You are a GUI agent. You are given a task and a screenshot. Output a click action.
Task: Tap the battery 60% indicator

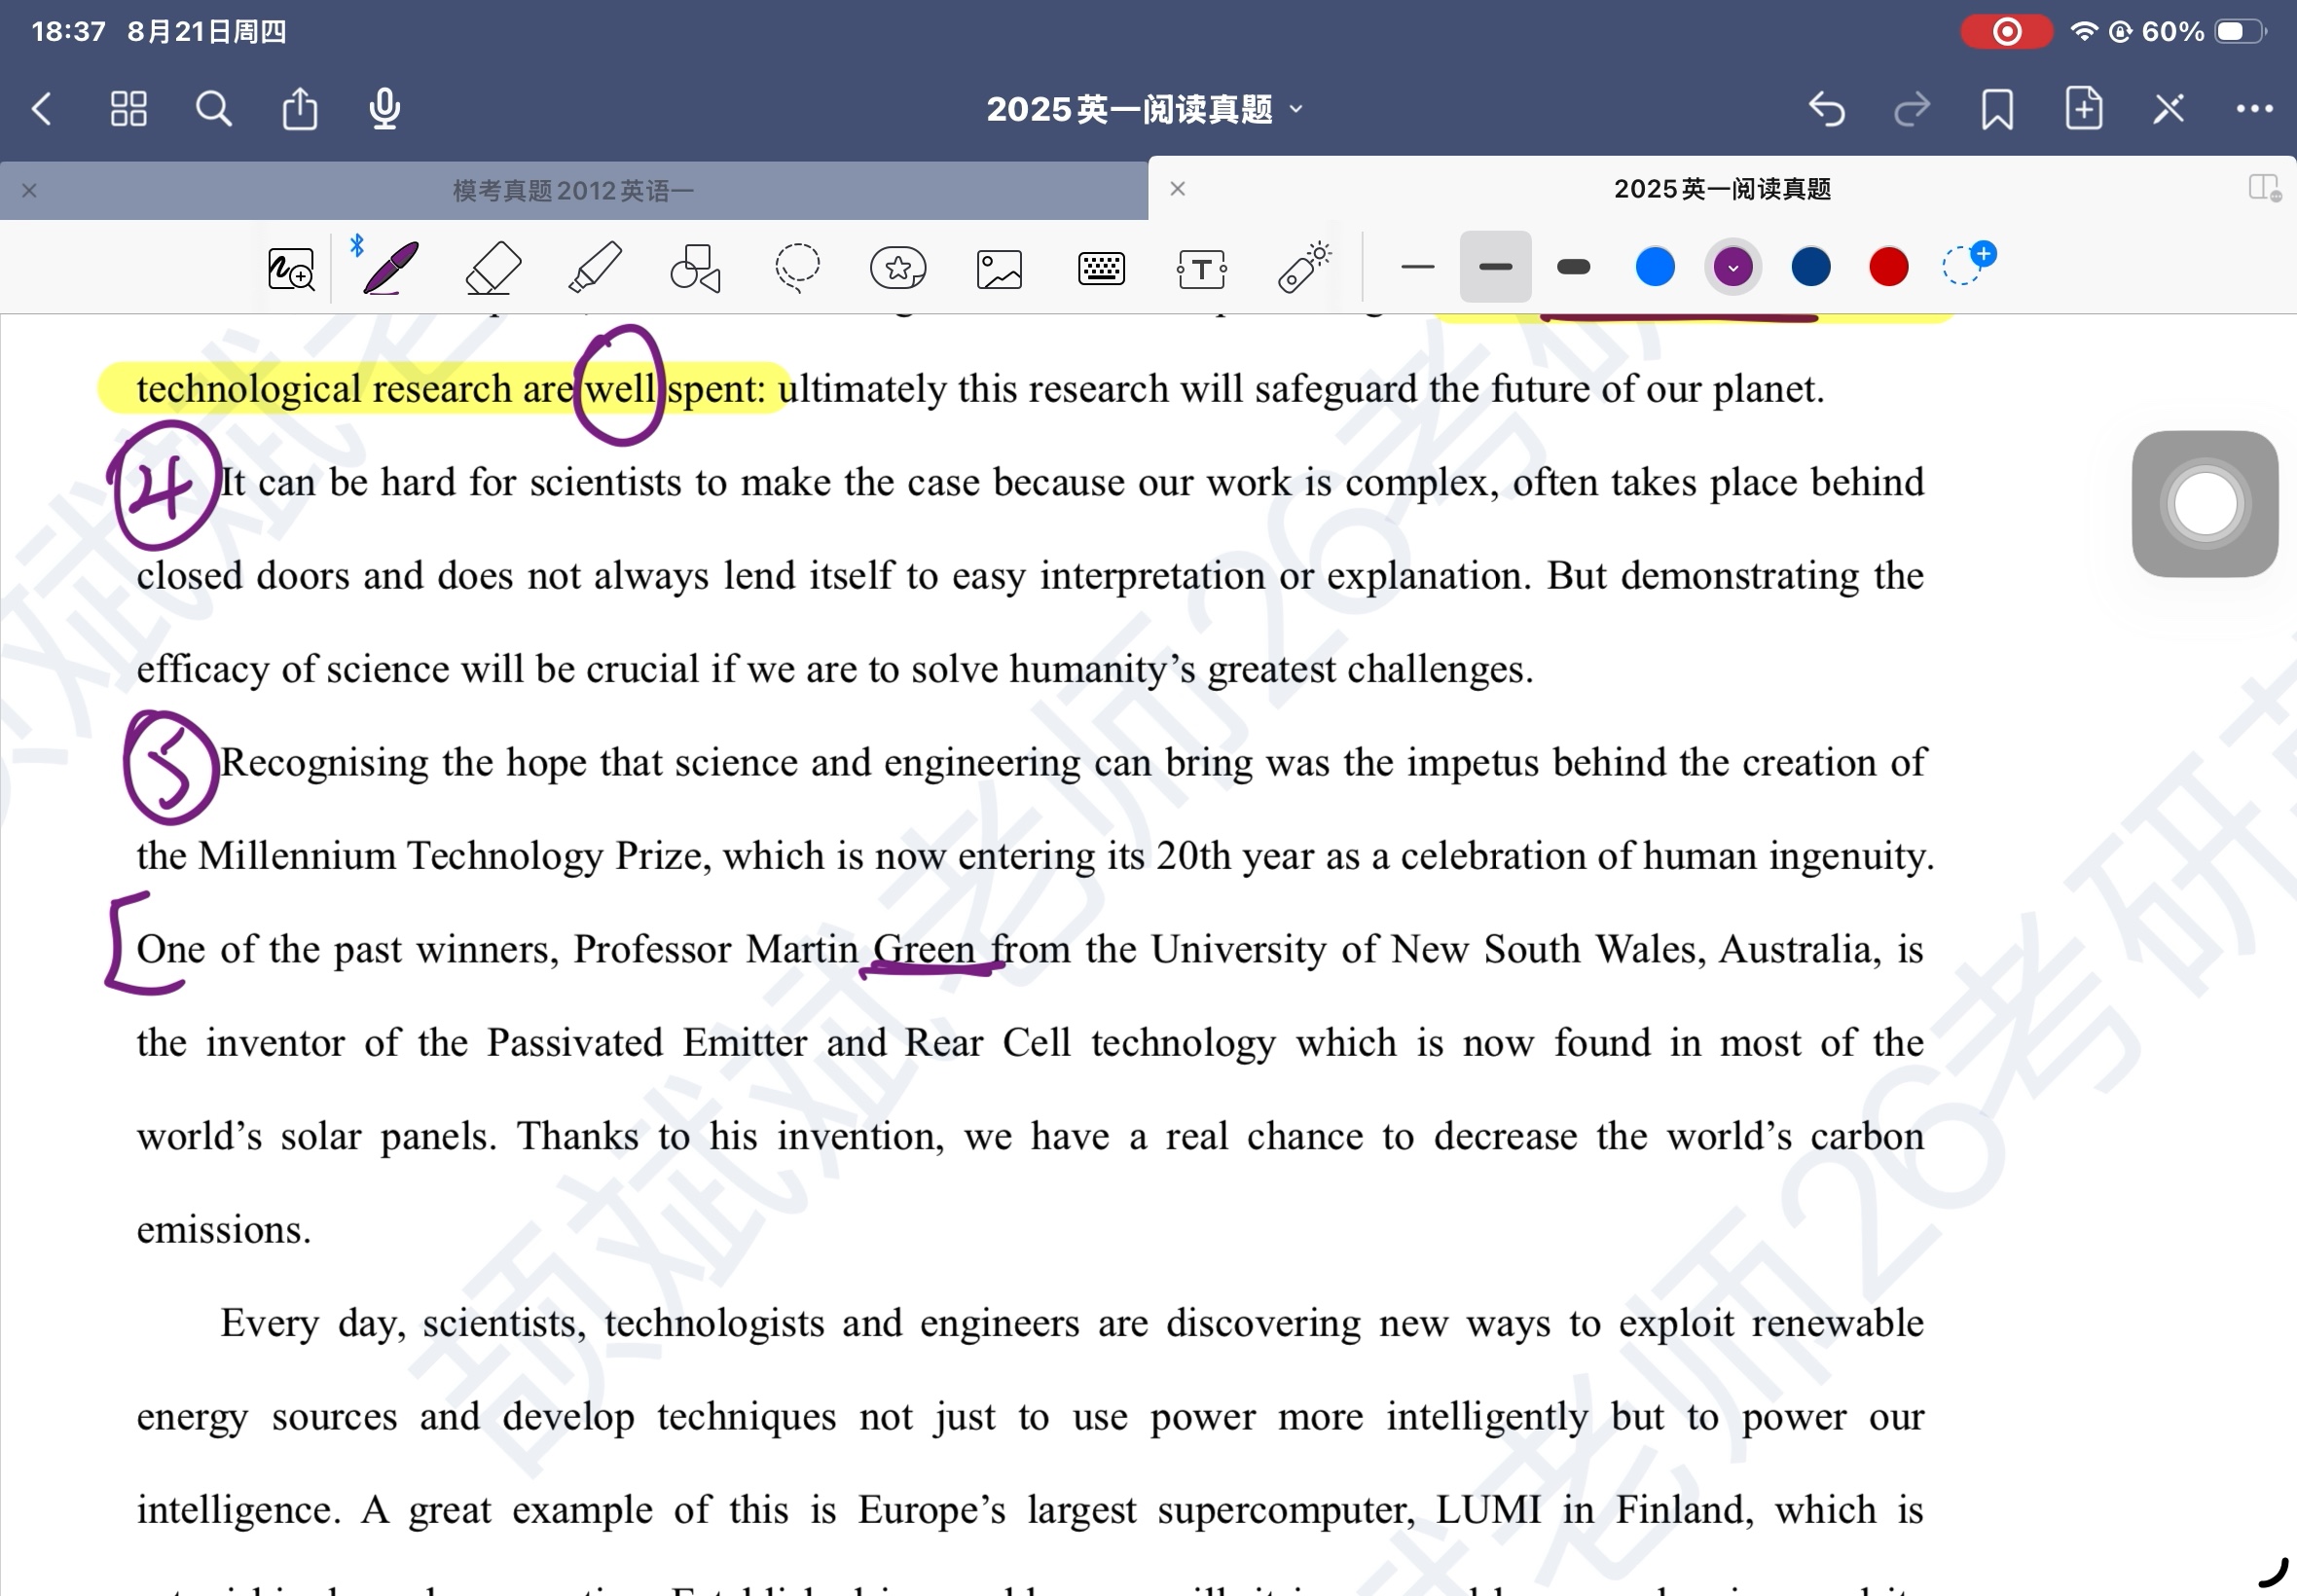point(2203,32)
